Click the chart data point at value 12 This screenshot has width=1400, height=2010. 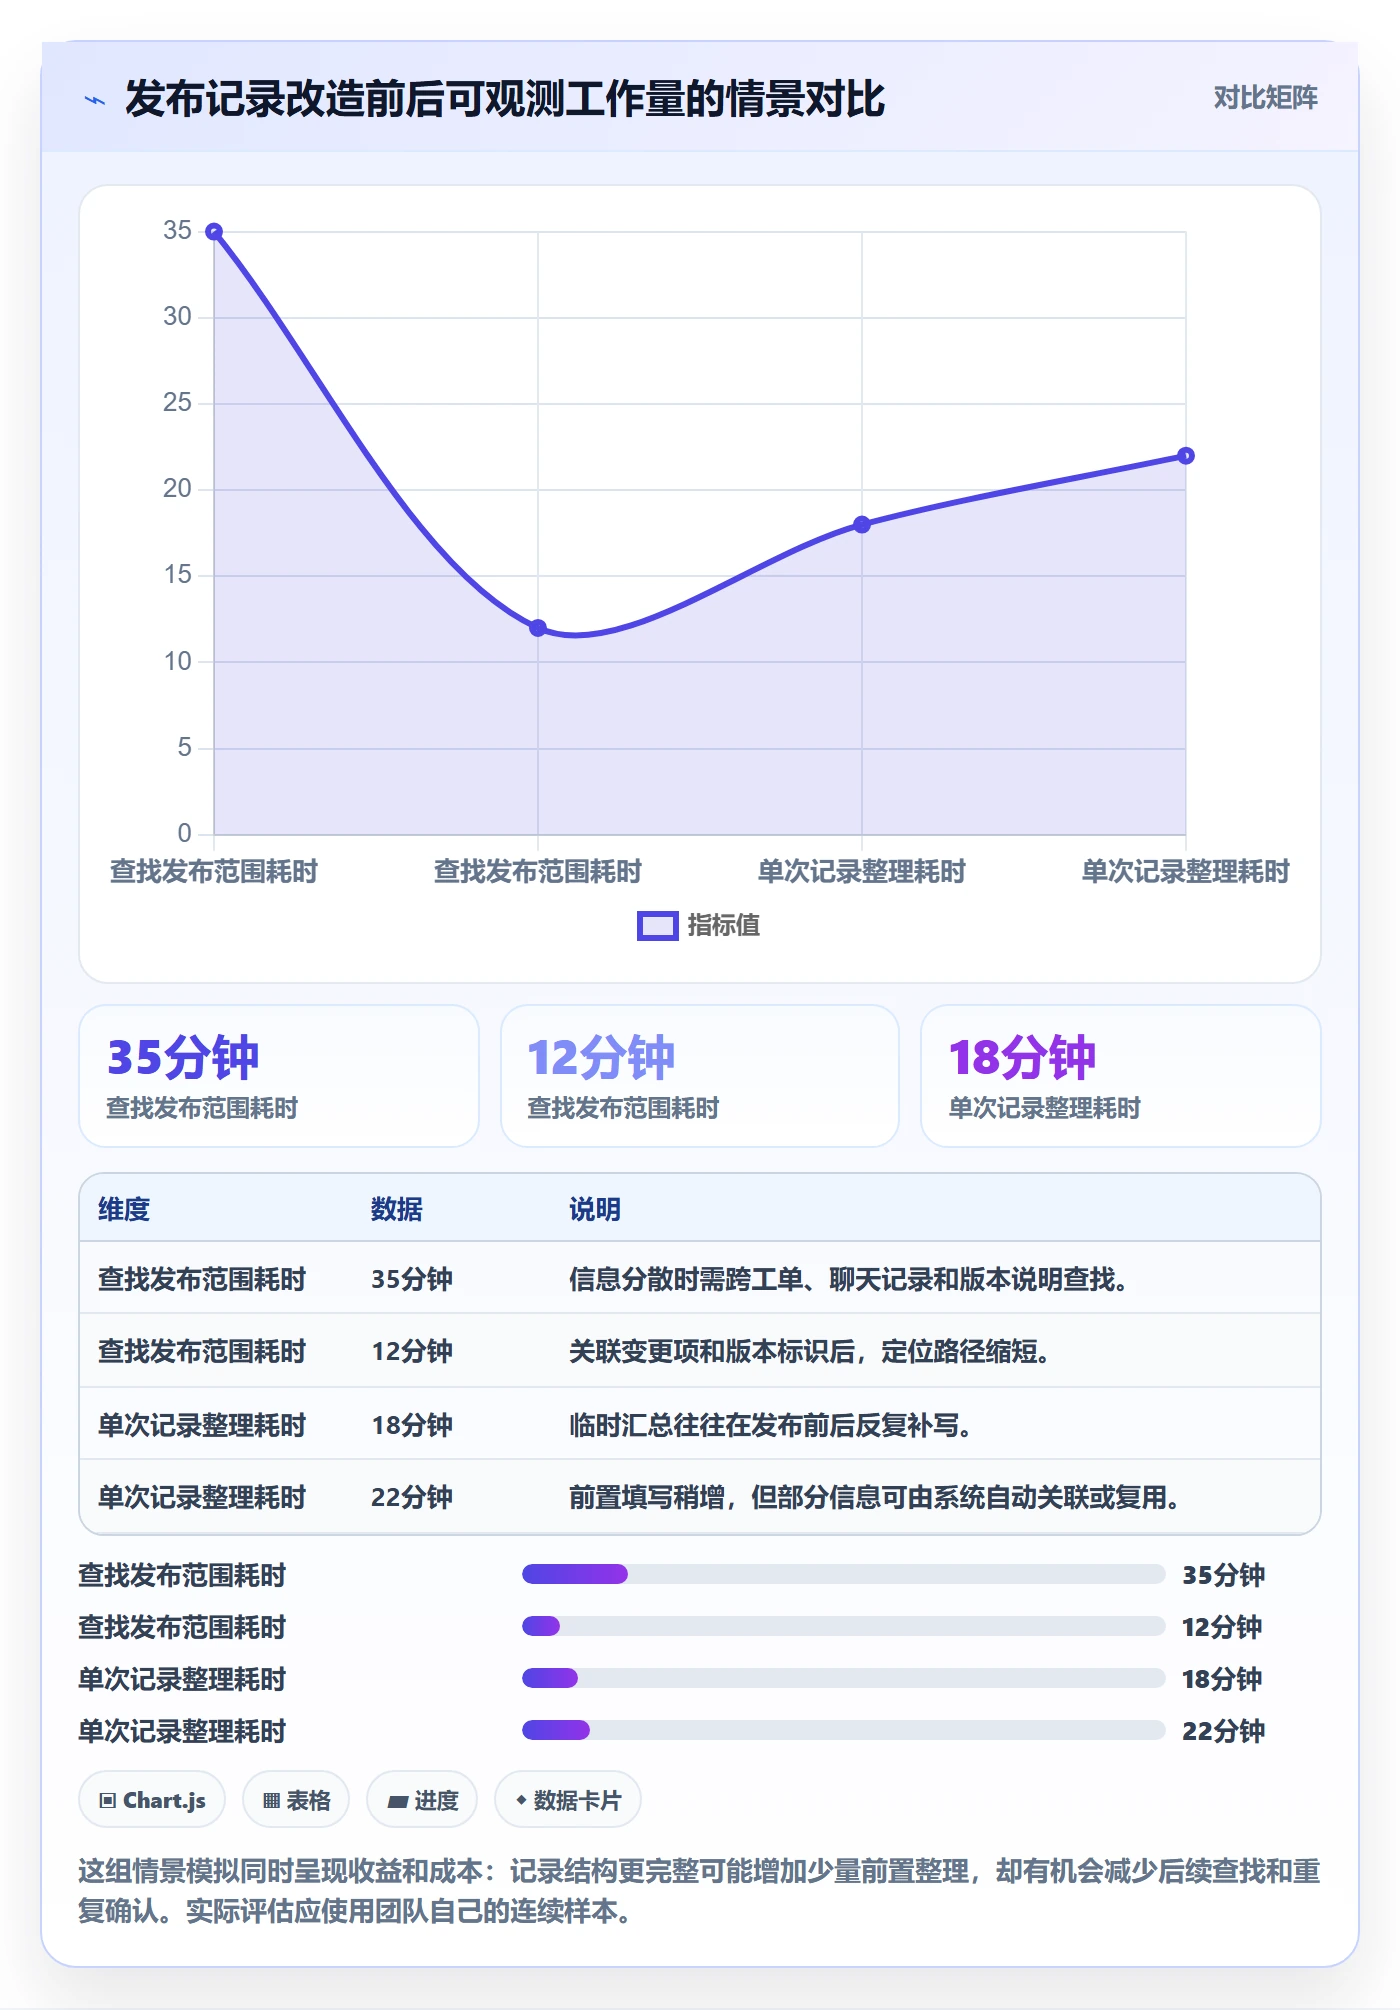[538, 628]
